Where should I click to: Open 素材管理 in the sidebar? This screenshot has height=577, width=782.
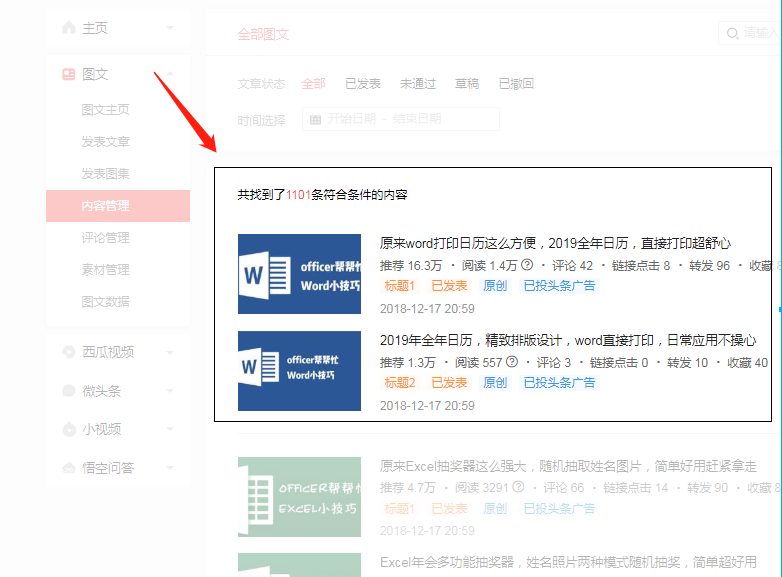point(105,270)
